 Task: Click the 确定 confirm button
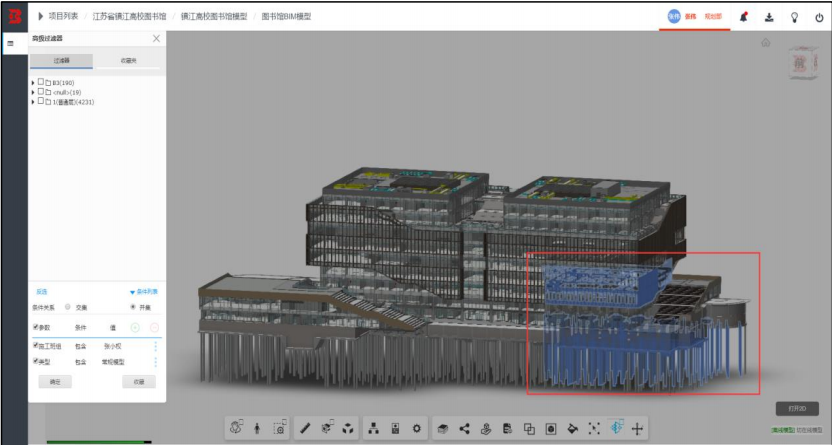pyautogui.click(x=55, y=382)
